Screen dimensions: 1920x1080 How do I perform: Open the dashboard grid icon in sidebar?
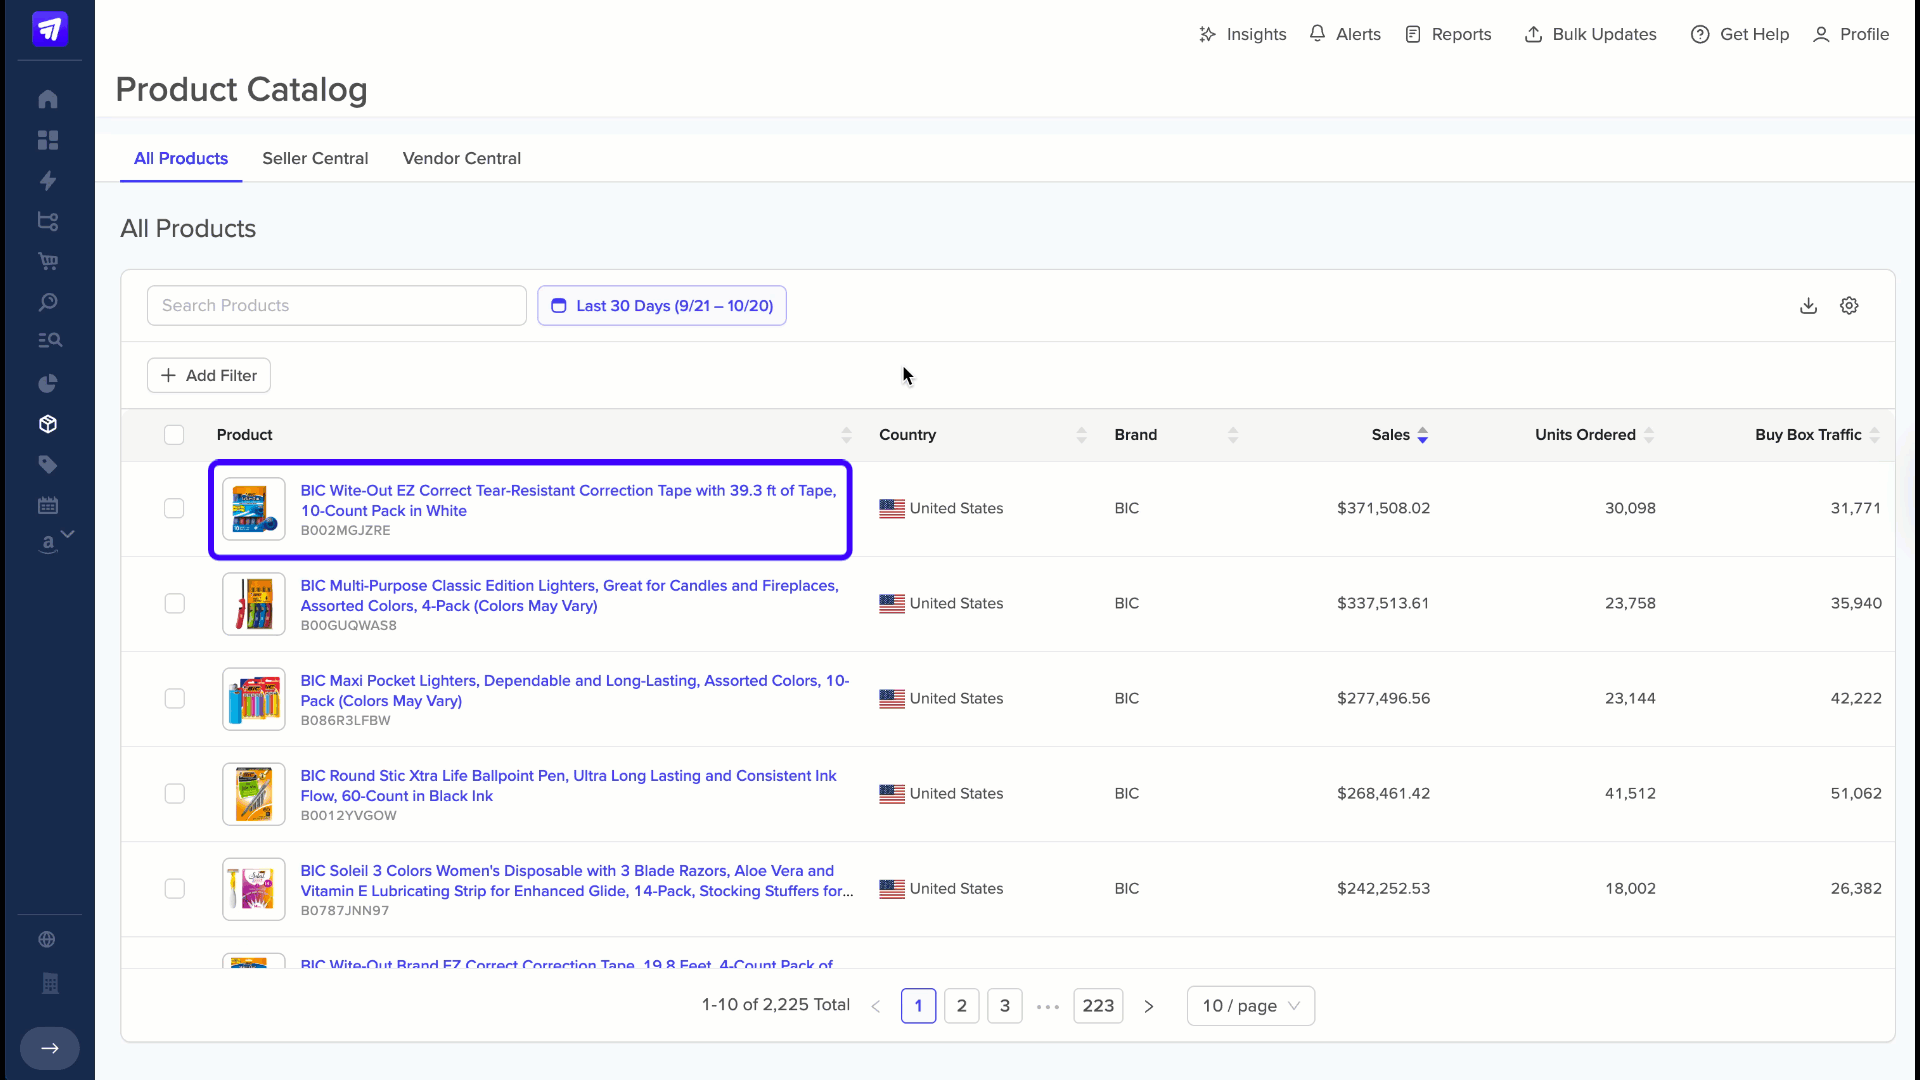coord(48,140)
